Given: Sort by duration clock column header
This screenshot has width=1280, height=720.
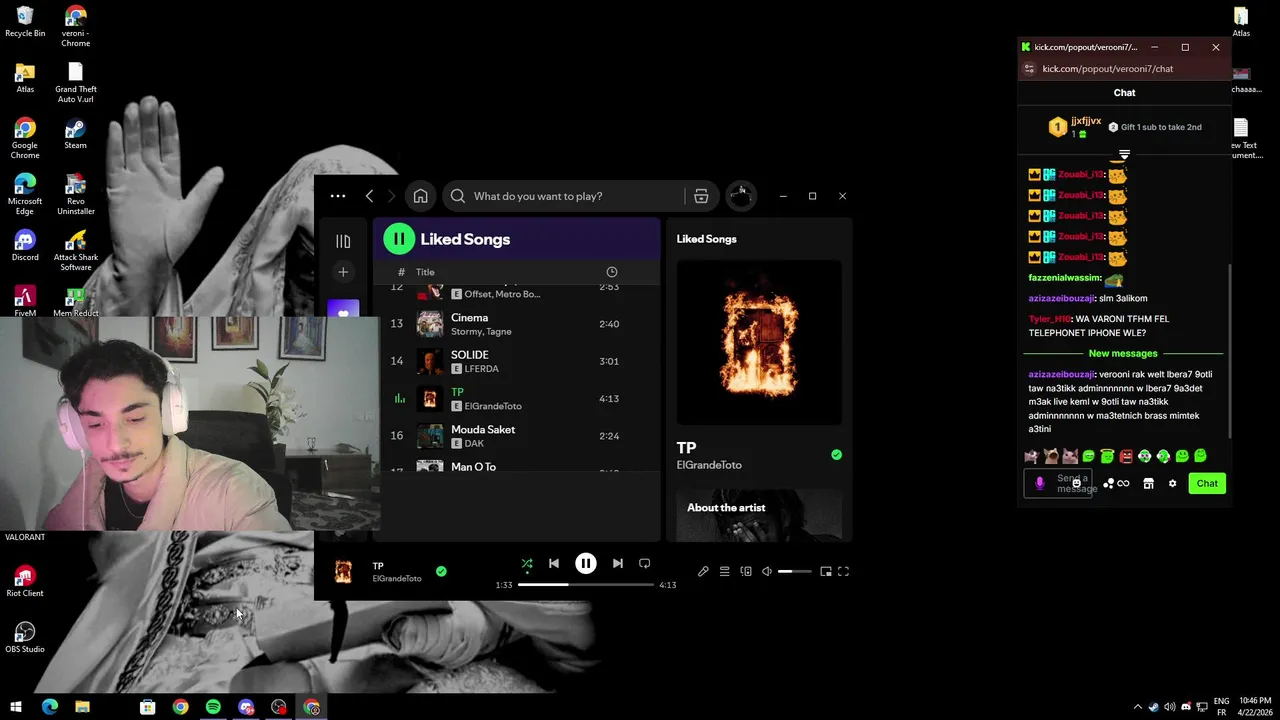Looking at the screenshot, I should pos(612,272).
